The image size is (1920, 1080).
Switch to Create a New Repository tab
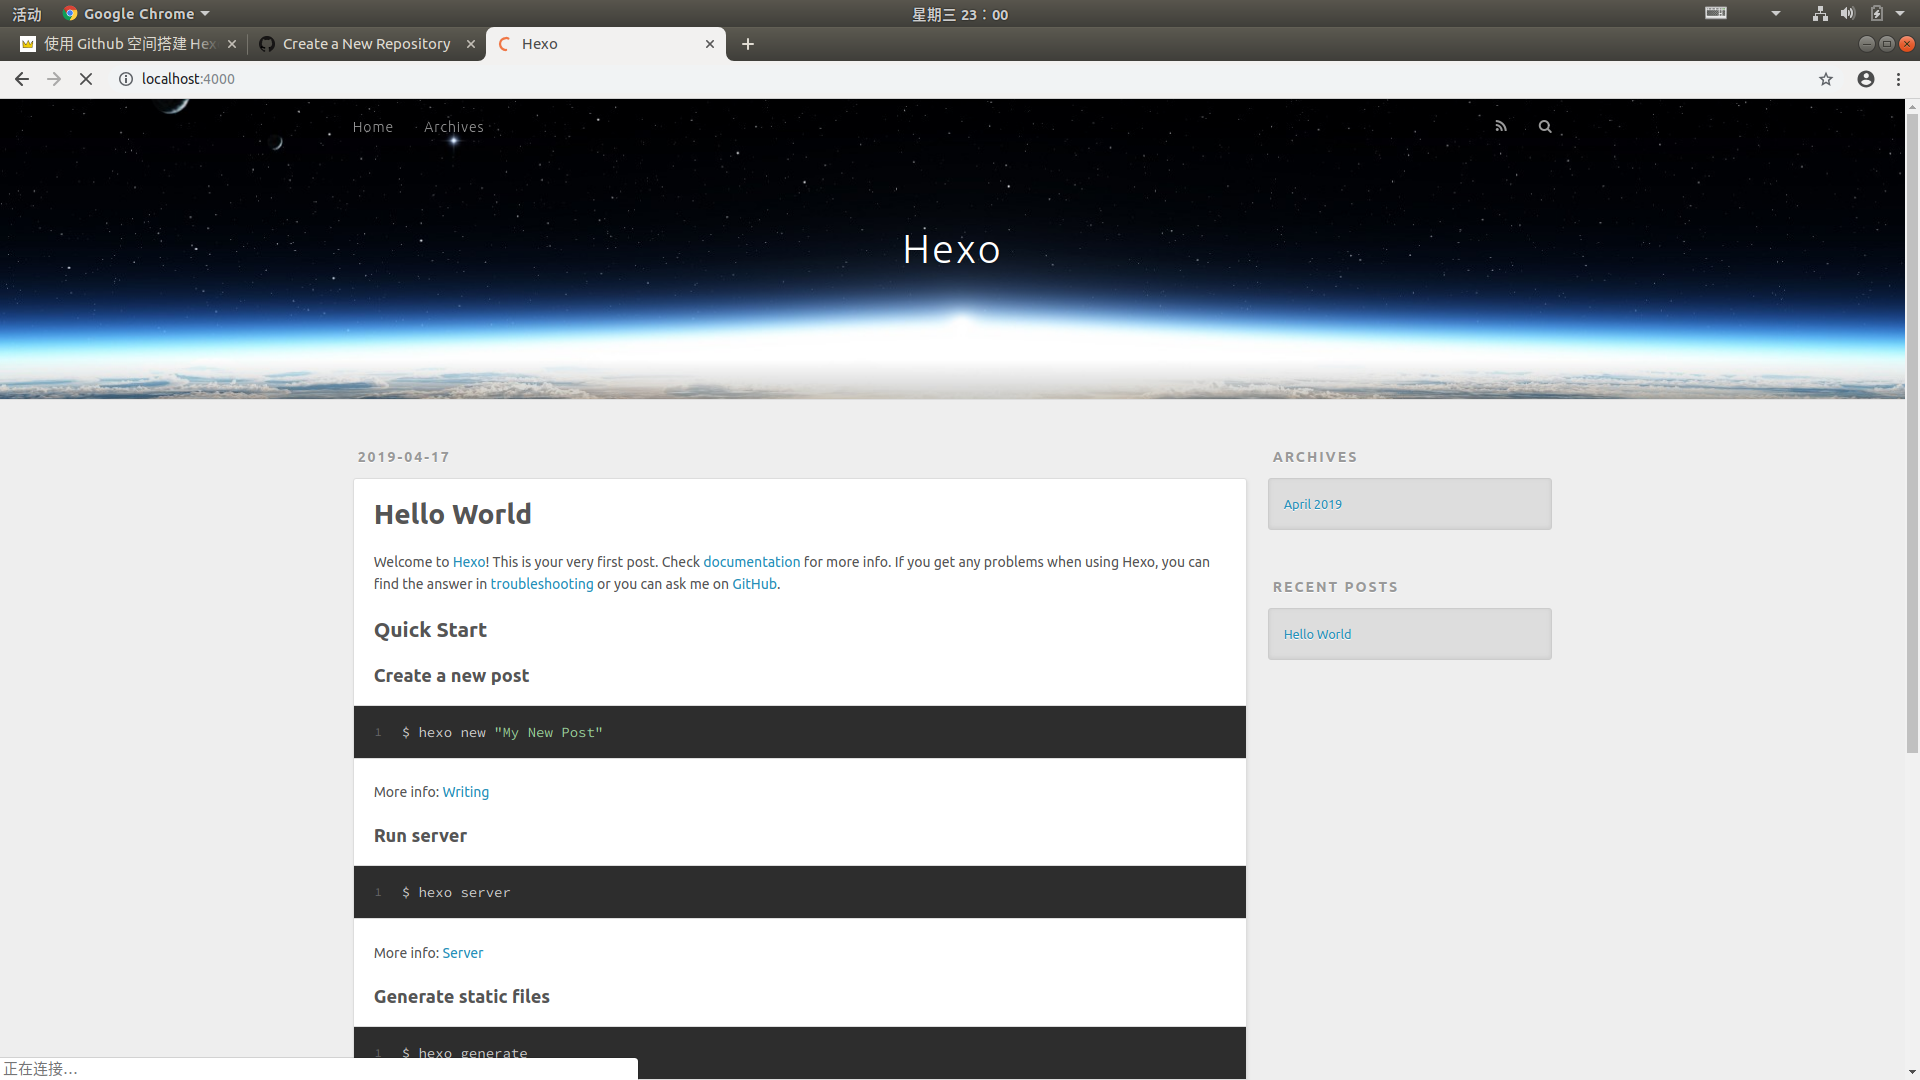coord(366,44)
